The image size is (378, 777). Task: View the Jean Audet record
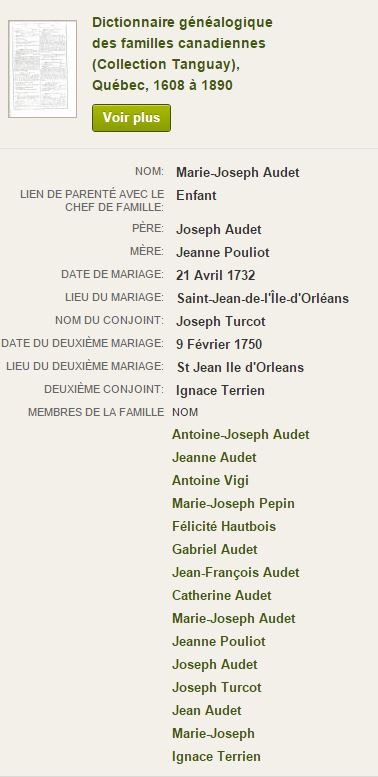[207, 710]
